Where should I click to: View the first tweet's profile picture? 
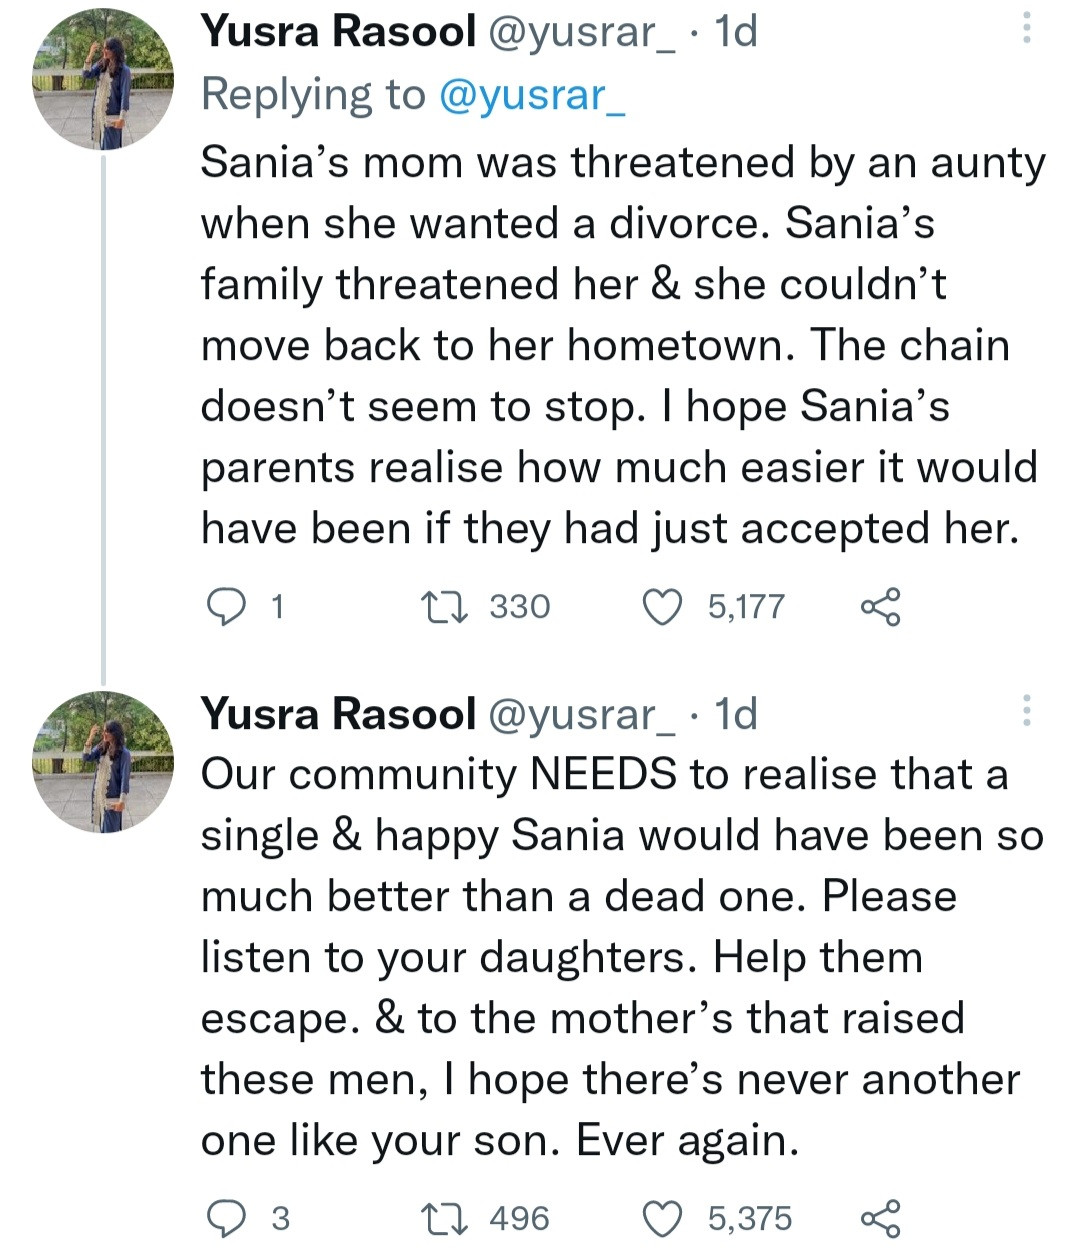pyautogui.click(x=103, y=80)
